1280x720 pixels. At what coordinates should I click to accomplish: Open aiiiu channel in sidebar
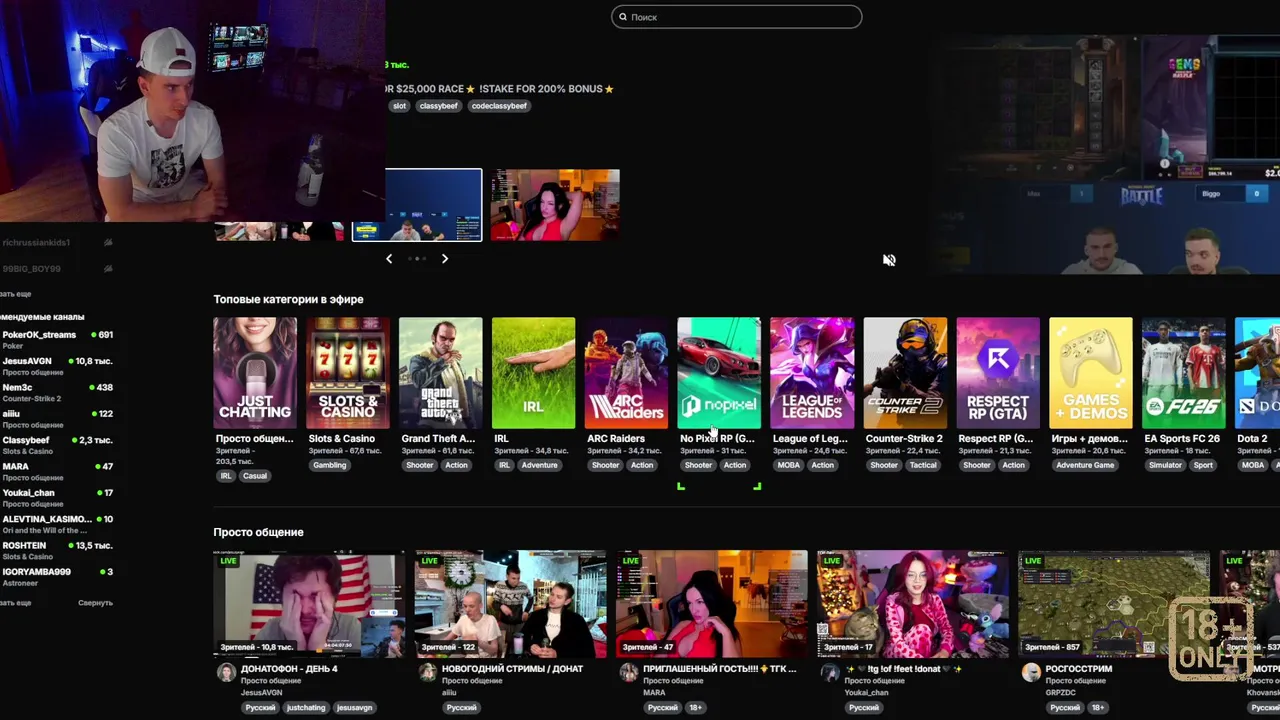pos(57,418)
